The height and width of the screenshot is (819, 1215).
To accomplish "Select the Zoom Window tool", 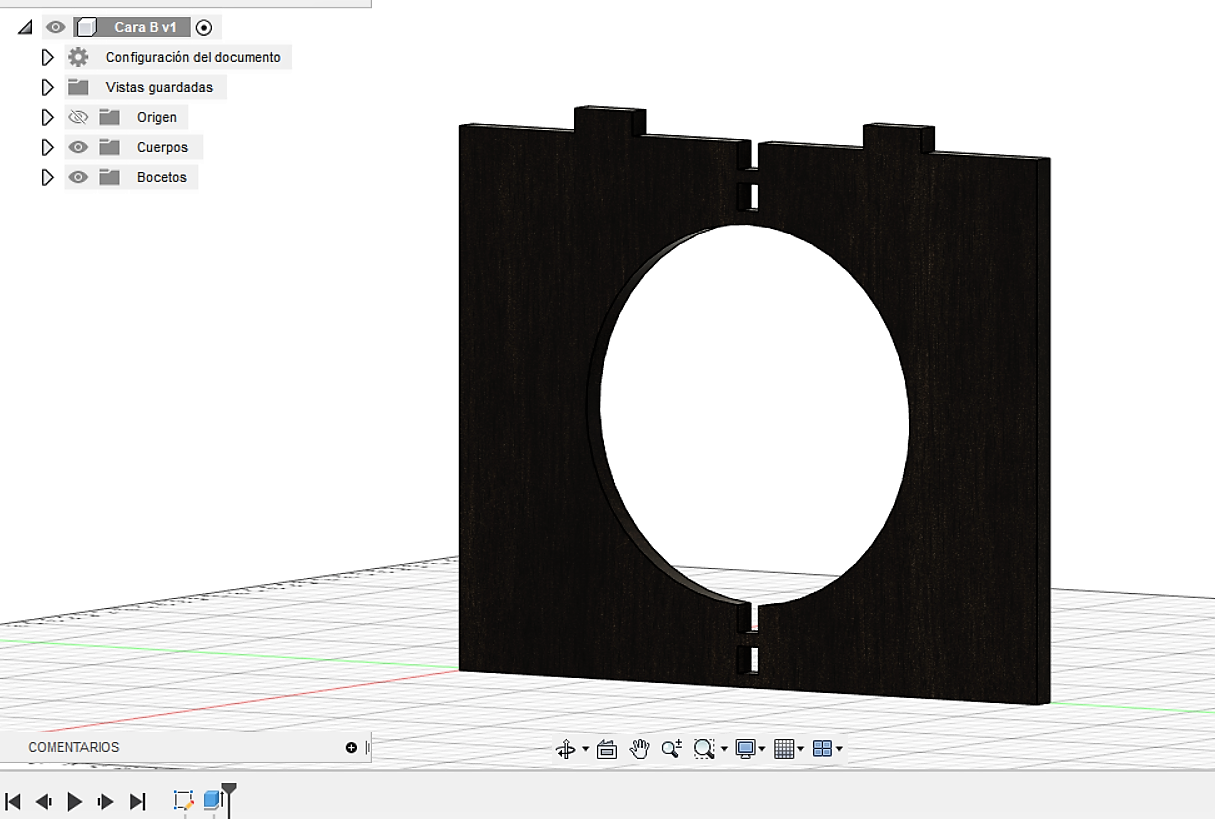I will (x=704, y=748).
